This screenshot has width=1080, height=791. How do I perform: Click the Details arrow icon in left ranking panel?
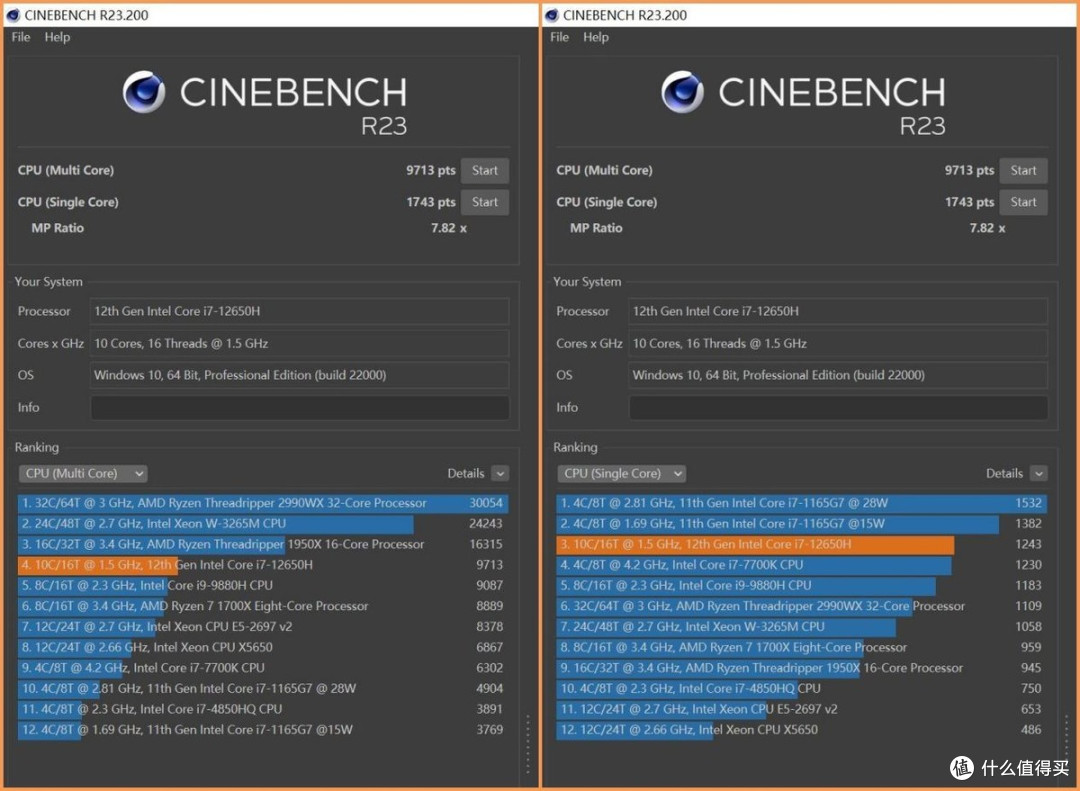click(x=501, y=473)
